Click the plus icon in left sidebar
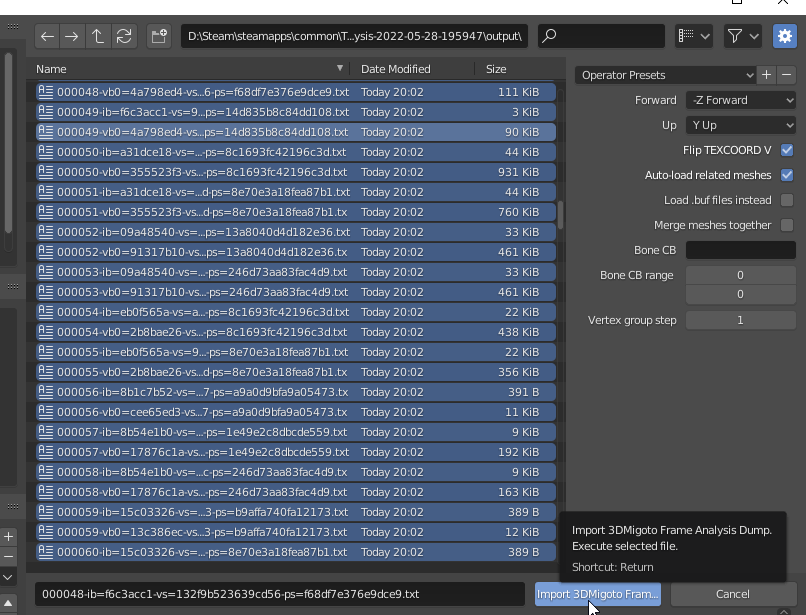The image size is (806, 615). (8, 537)
